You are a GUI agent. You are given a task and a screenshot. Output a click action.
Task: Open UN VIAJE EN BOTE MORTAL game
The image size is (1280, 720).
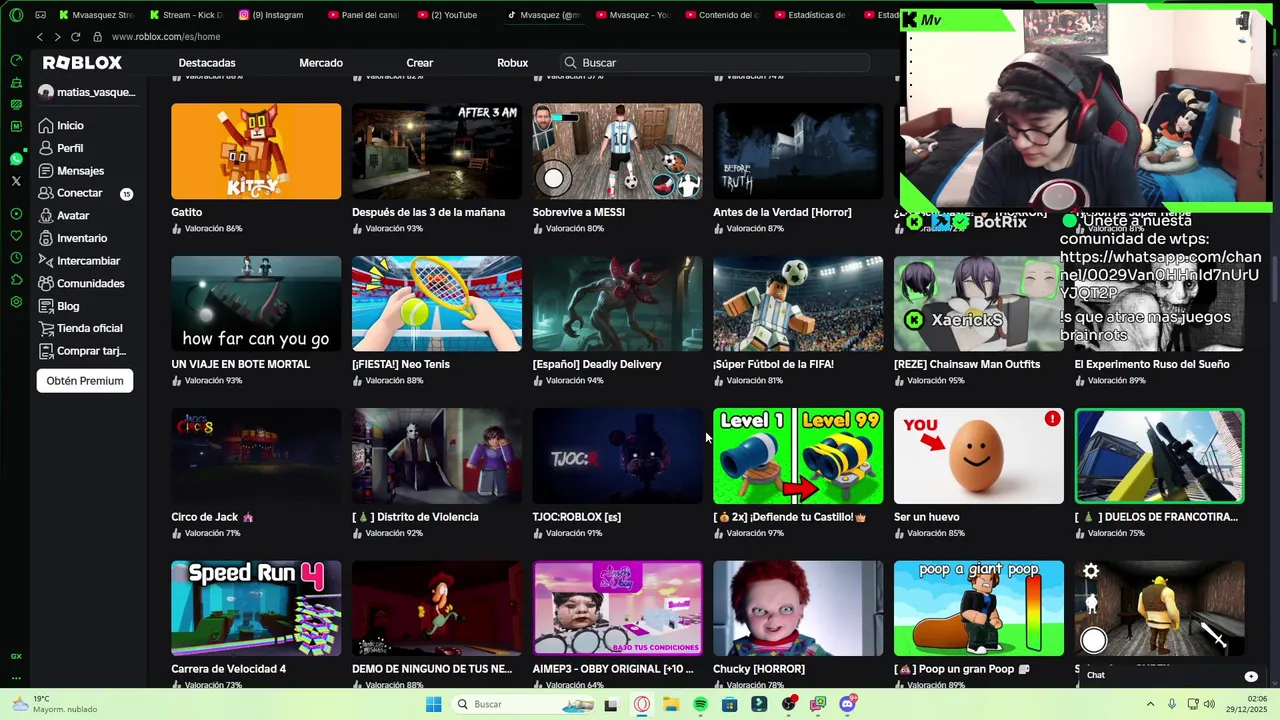pyautogui.click(x=256, y=303)
